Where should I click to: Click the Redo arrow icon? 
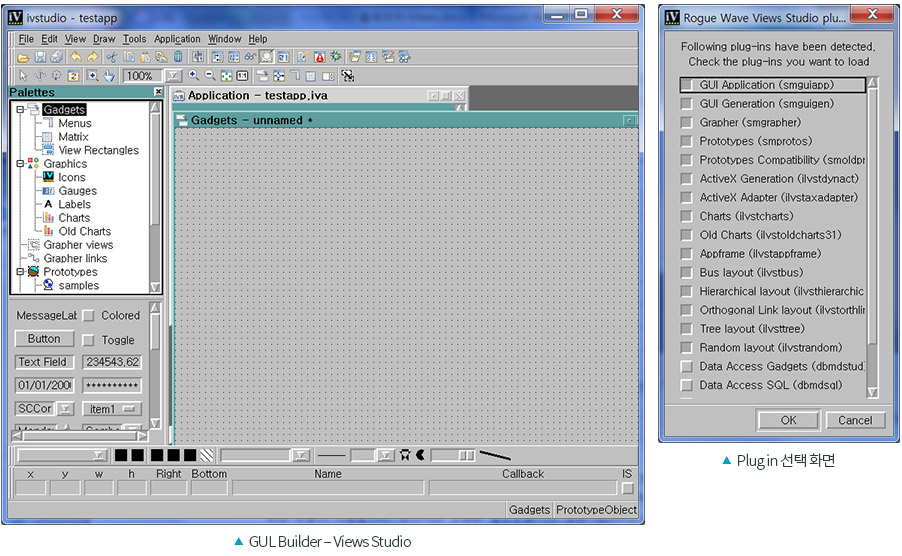[93, 56]
